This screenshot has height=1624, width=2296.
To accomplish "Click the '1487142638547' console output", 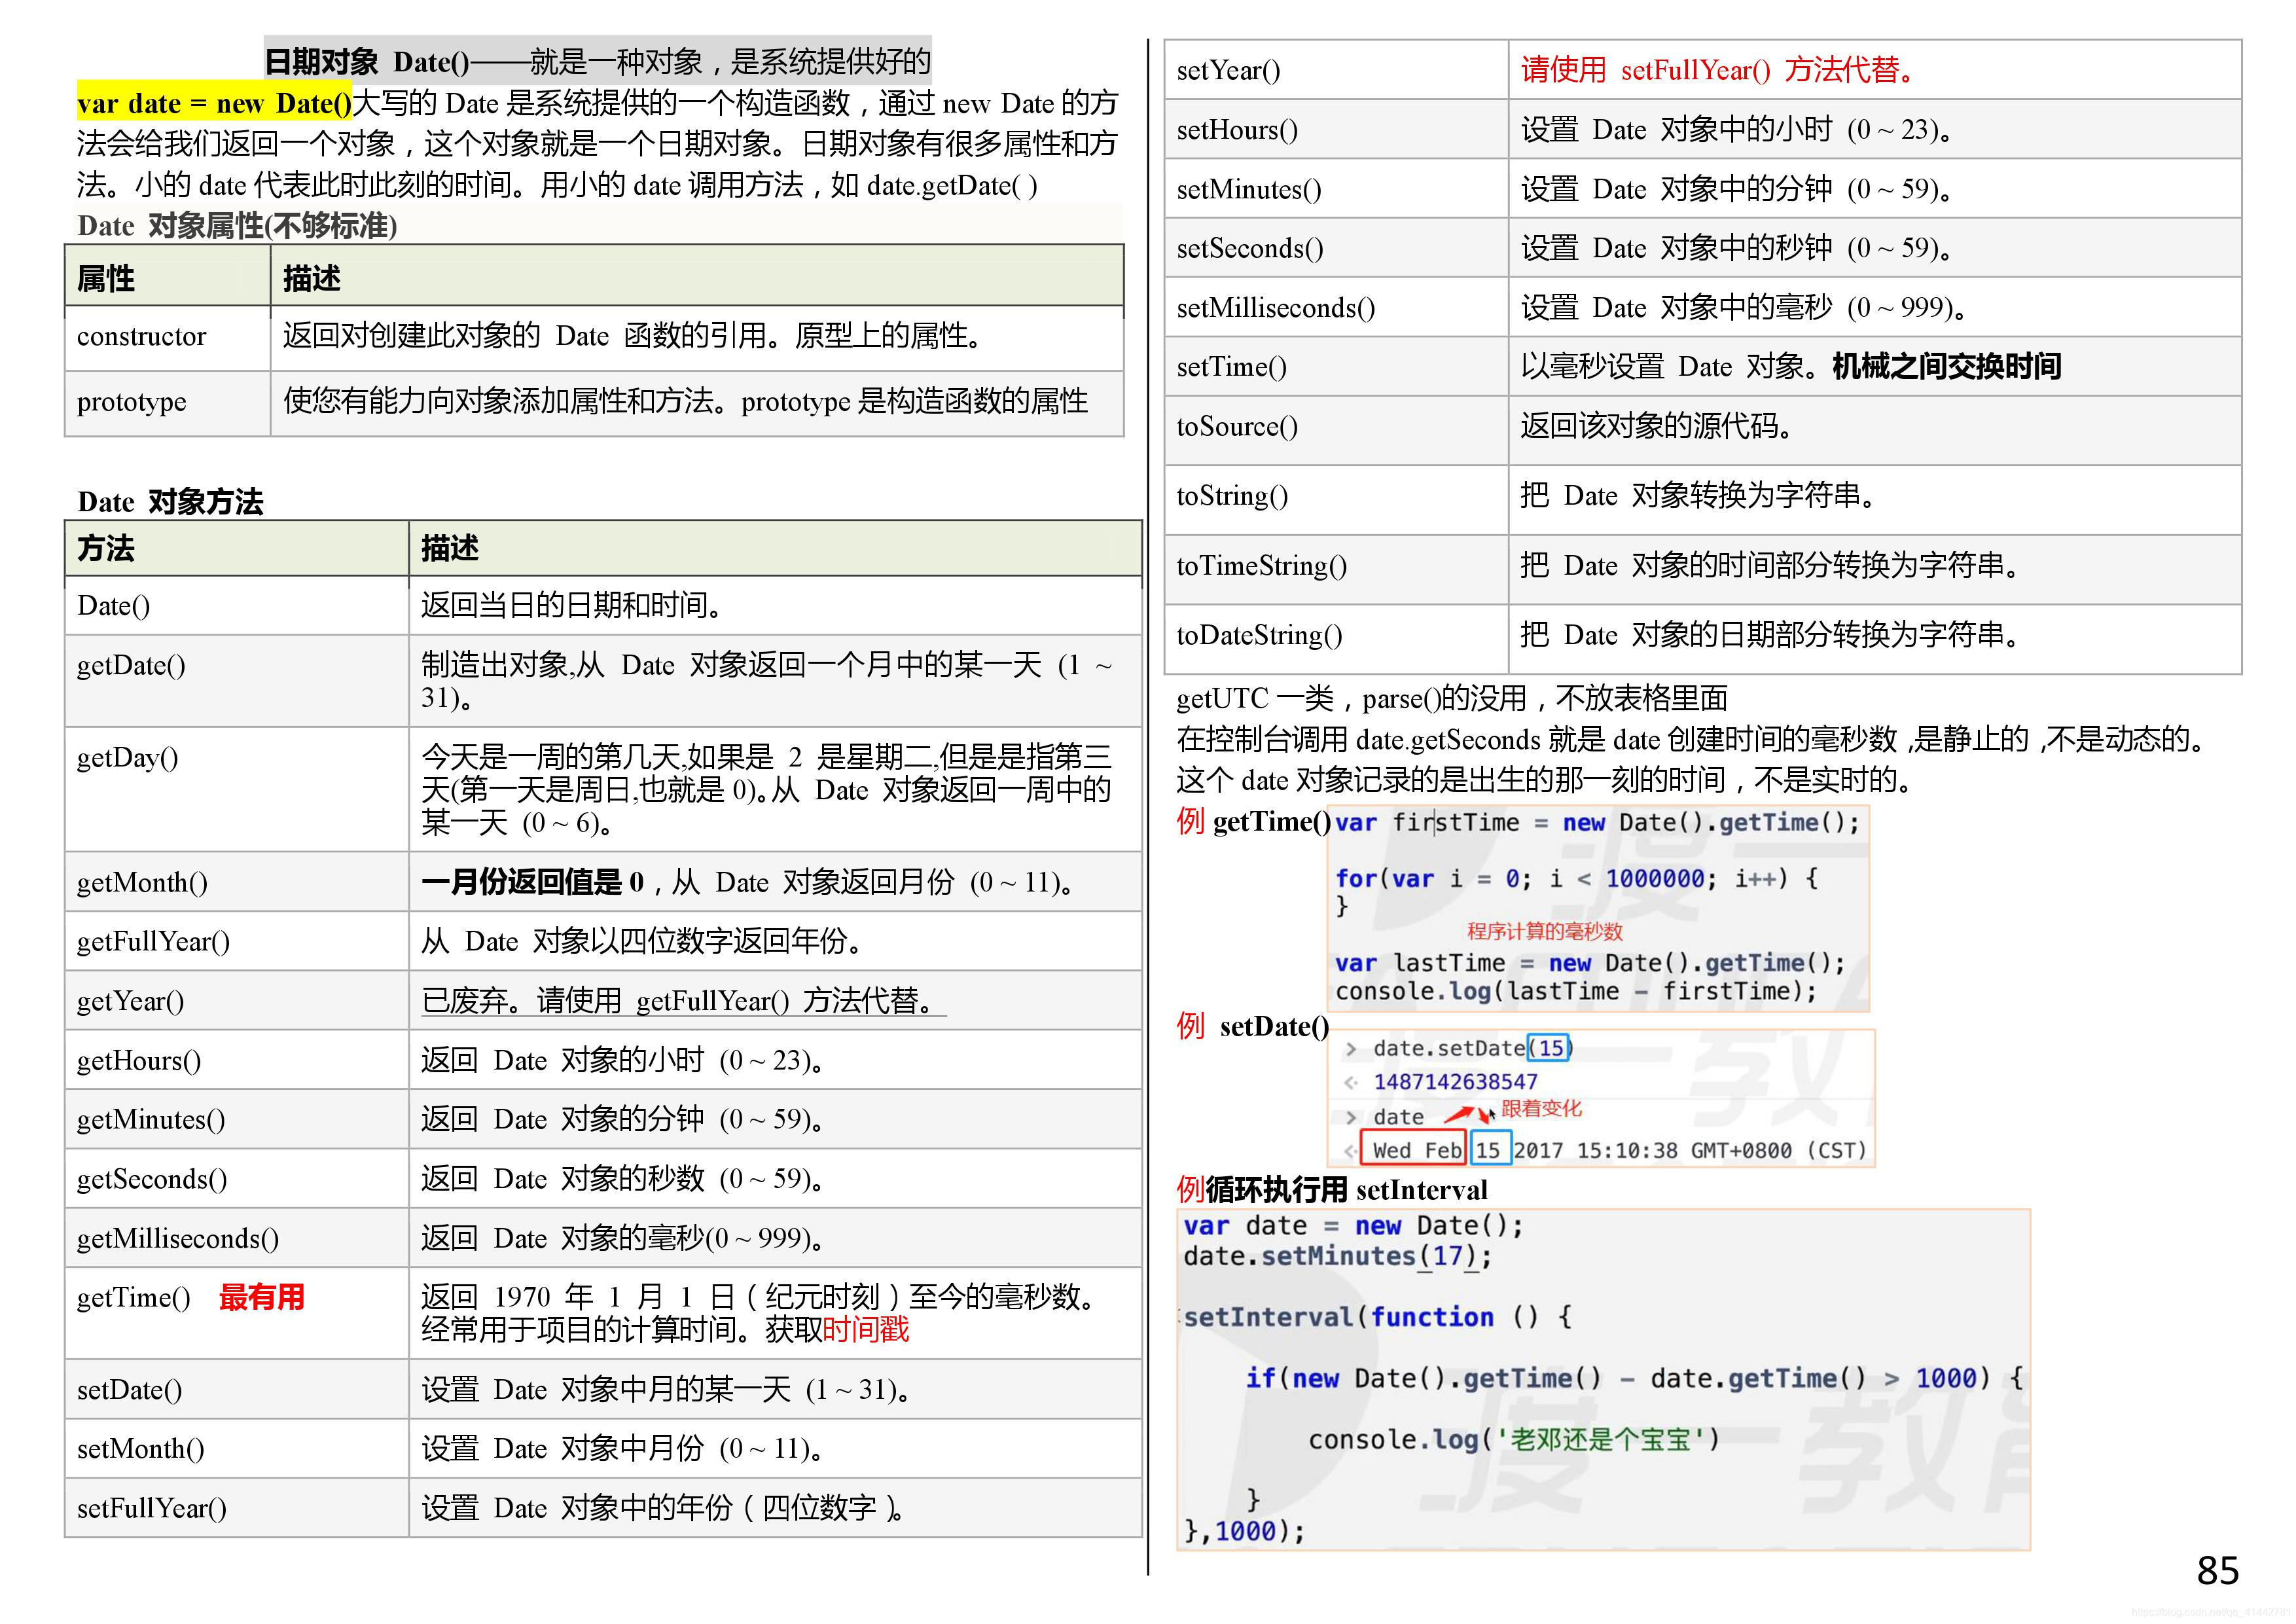I will pos(1455,1081).
